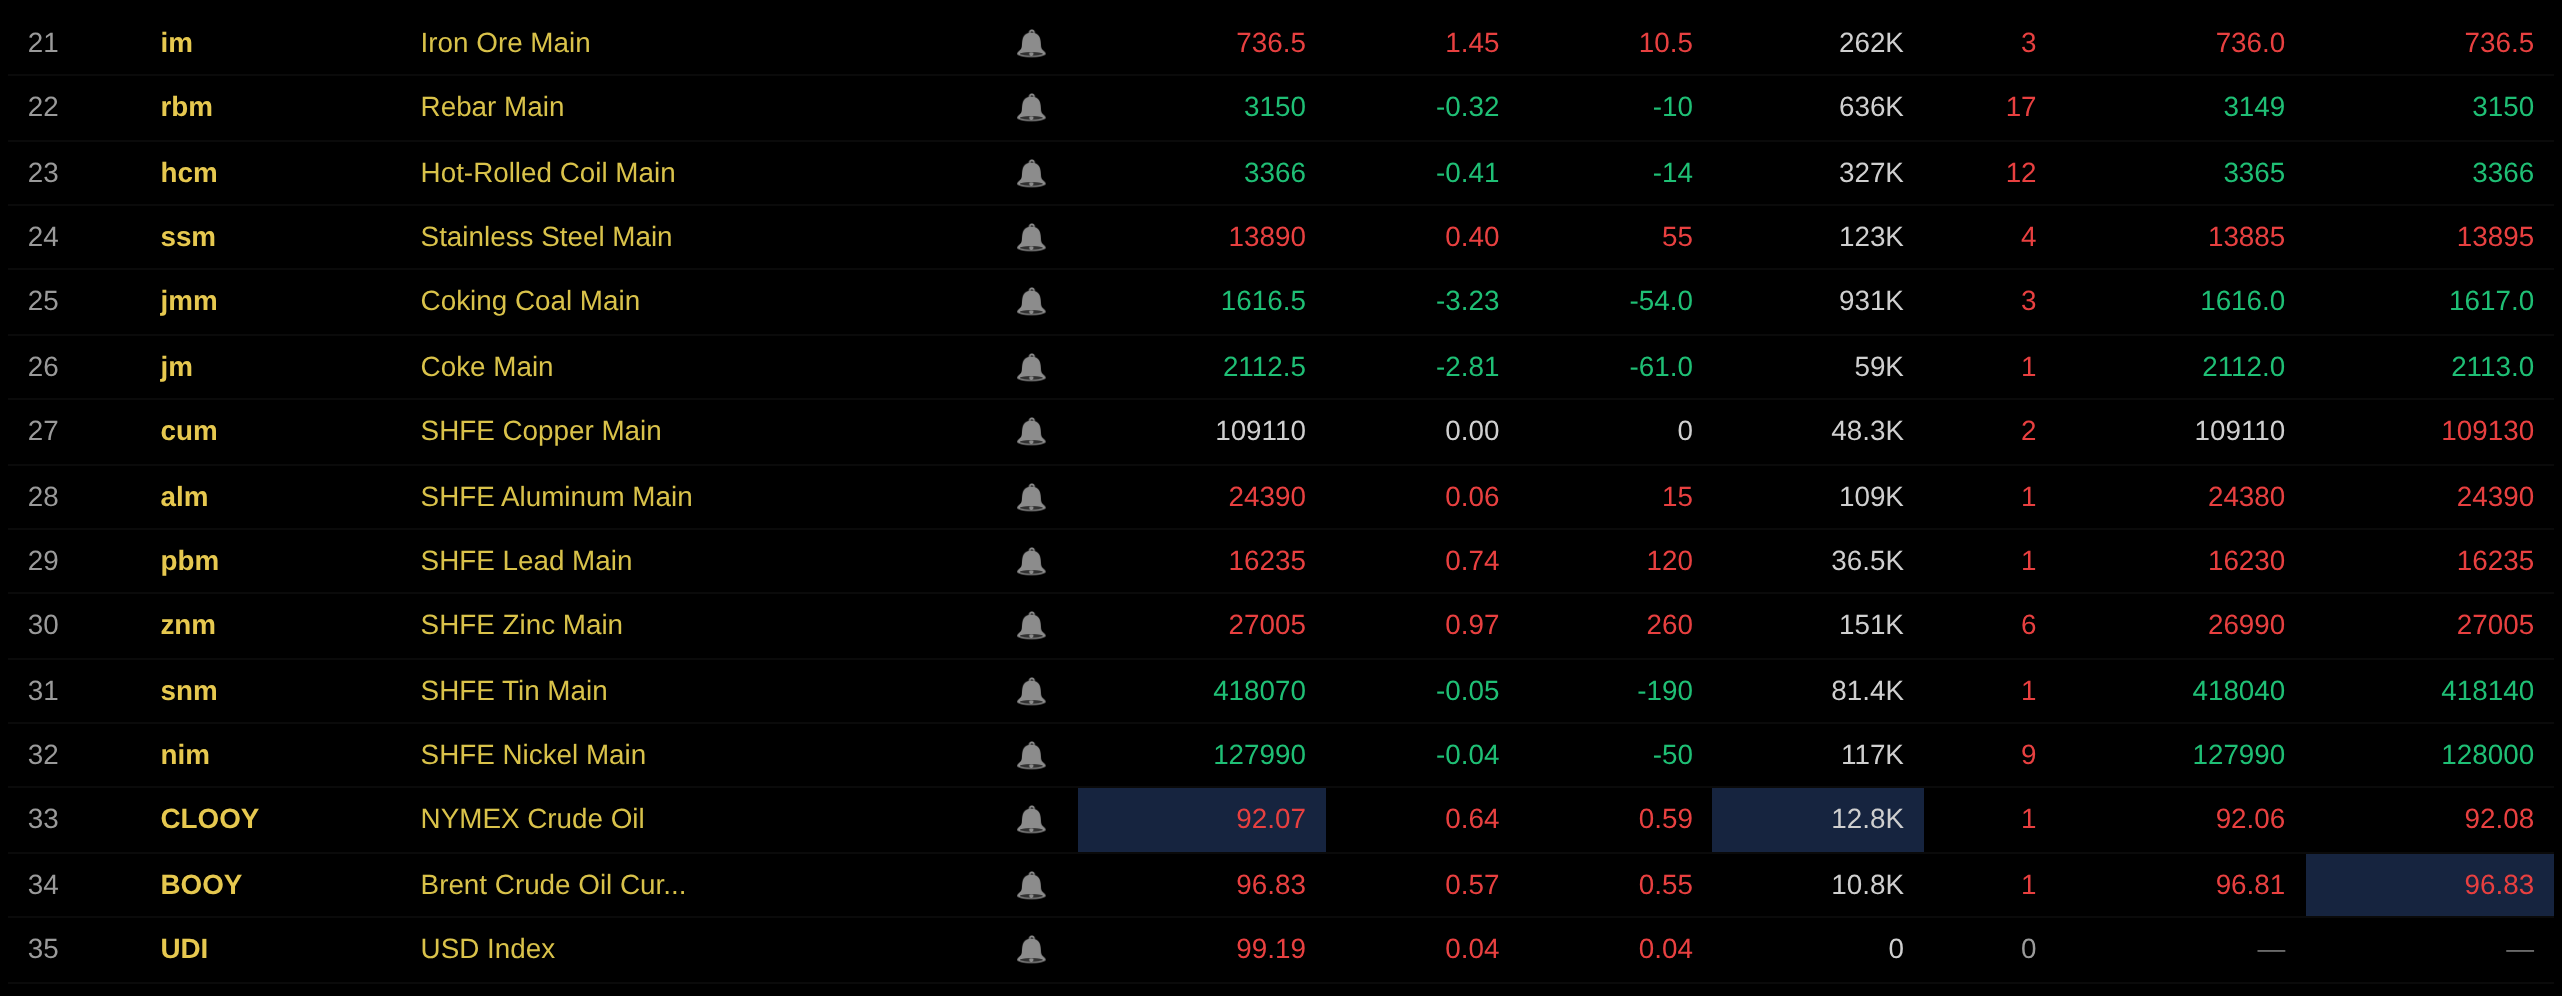Click the bell icon for SHFE Nickel Main
The width and height of the screenshot is (2562, 1002).
tap(1031, 755)
